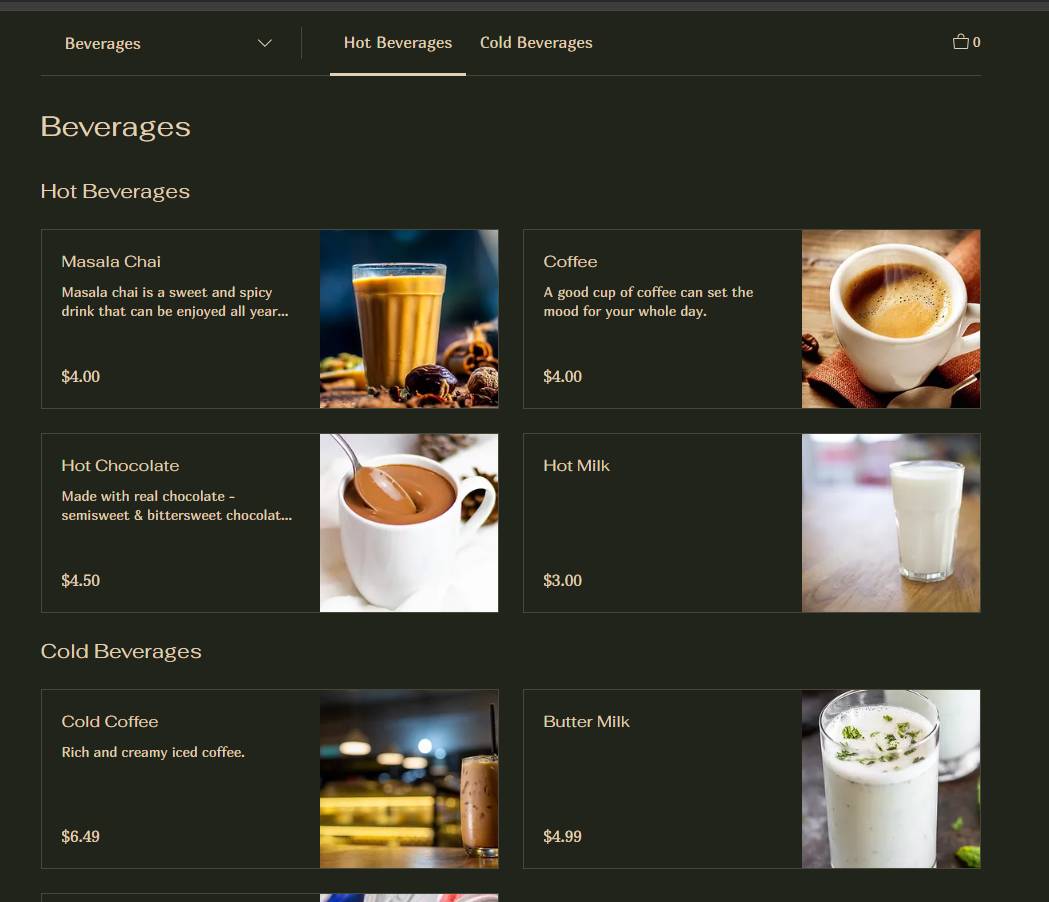The height and width of the screenshot is (902, 1049).
Task: Click the 'Masala chai is a sweet and spicy' description
Action: tap(175, 302)
